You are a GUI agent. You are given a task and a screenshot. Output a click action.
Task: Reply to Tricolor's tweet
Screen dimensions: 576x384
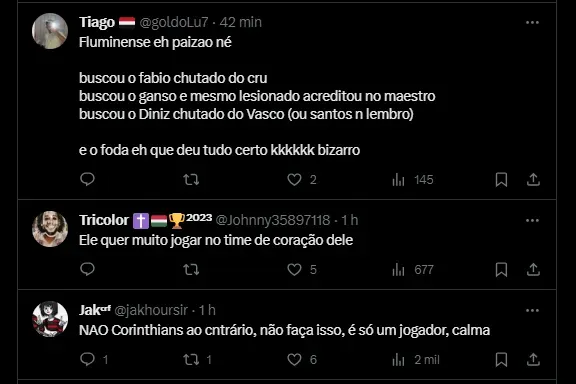(x=87, y=269)
